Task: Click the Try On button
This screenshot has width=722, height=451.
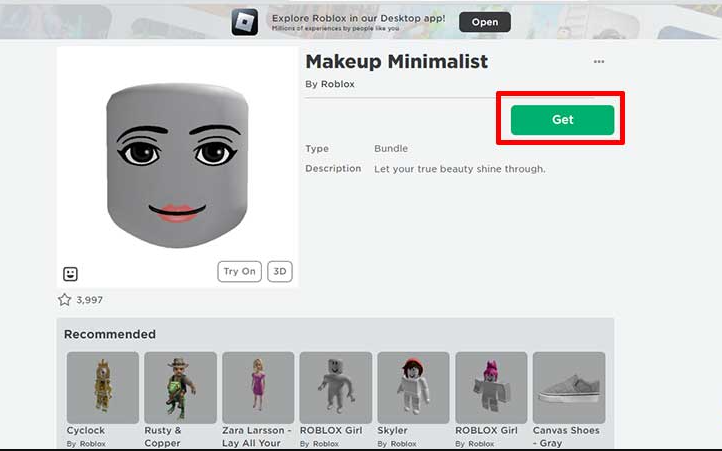Action: pyautogui.click(x=239, y=271)
